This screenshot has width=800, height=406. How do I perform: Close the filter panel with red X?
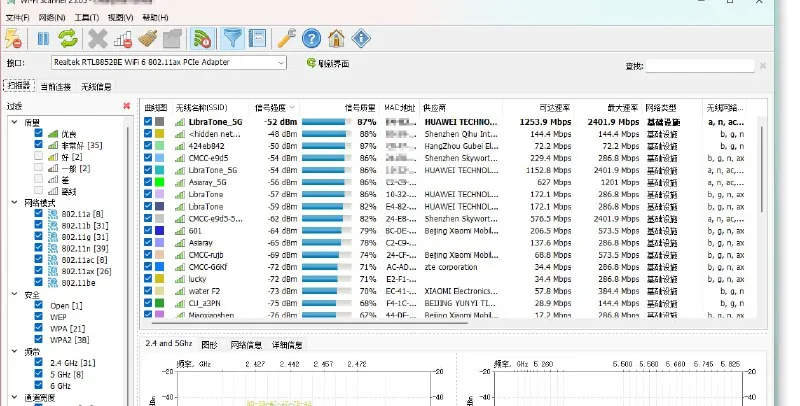(x=127, y=106)
